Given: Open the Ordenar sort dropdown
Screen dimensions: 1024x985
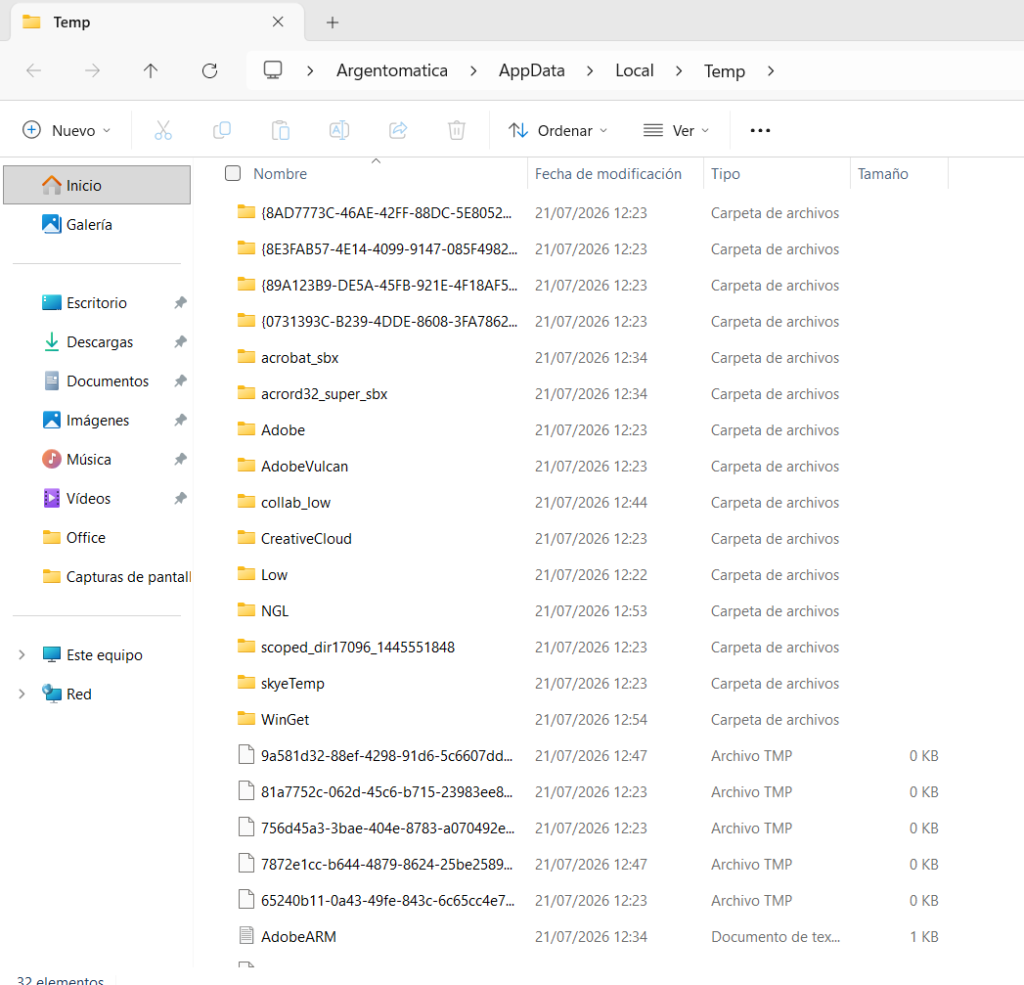Looking at the screenshot, I should (558, 131).
